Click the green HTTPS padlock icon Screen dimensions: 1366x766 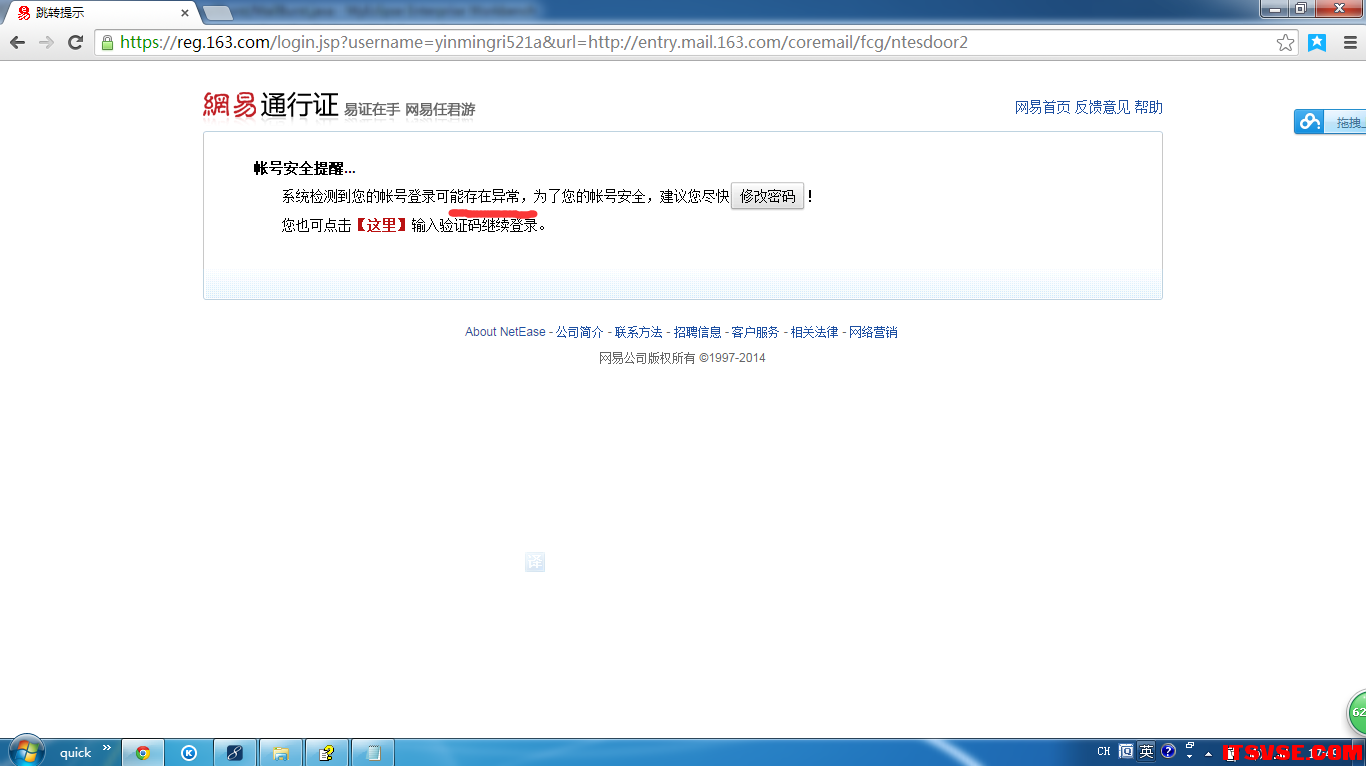tap(107, 42)
